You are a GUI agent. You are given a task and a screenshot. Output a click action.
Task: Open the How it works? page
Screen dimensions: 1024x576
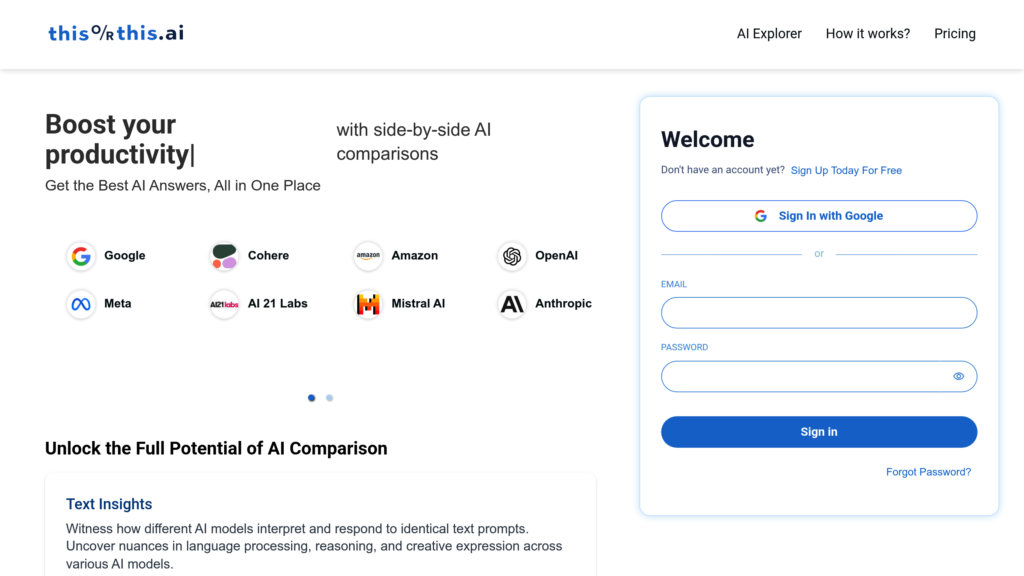(x=868, y=34)
